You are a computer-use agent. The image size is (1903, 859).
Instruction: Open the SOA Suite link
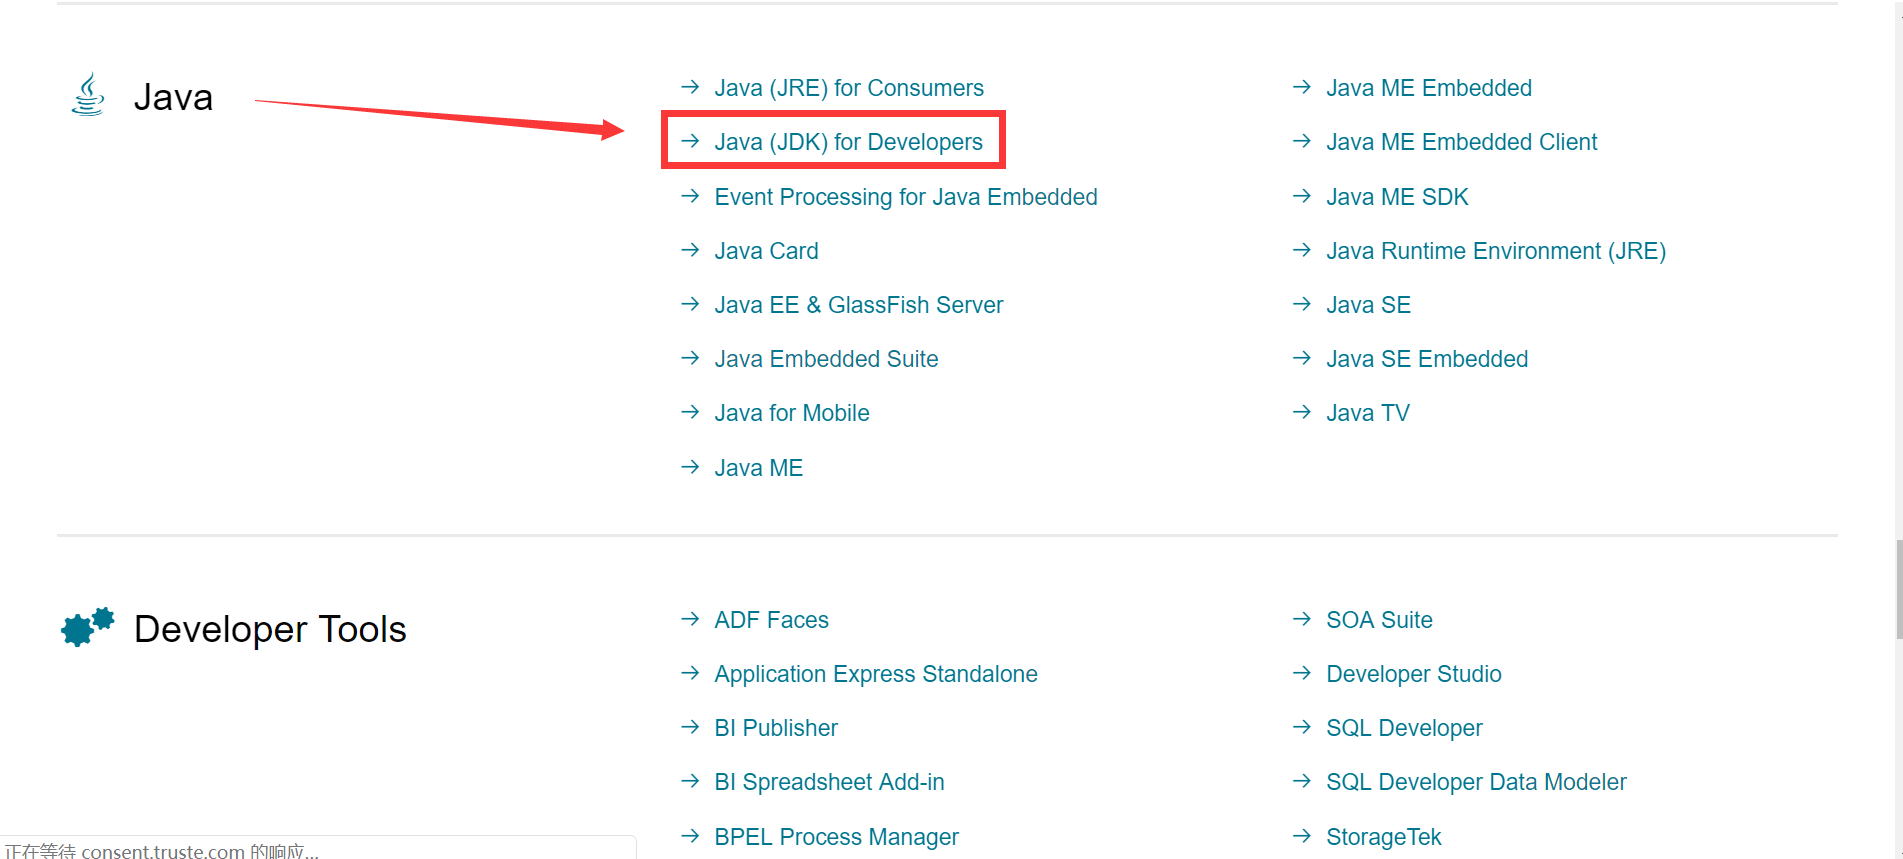click(1379, 620)
